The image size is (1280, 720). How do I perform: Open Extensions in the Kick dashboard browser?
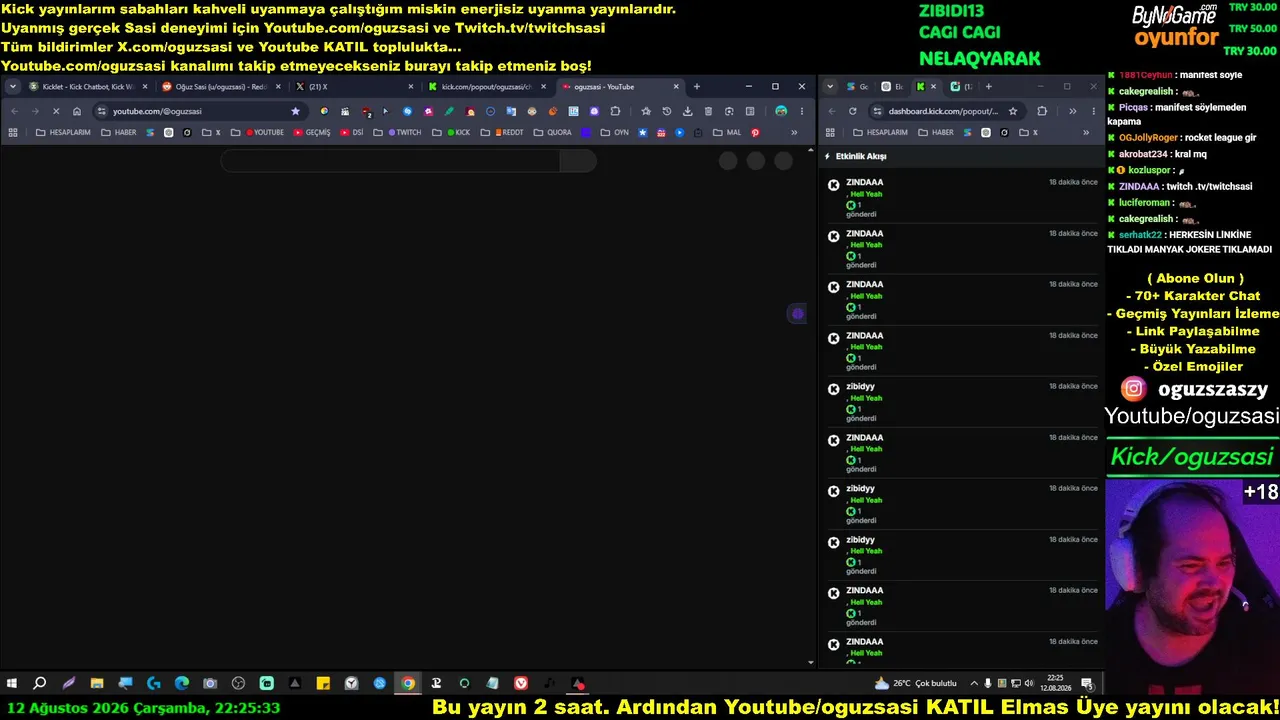[1042, 111]
